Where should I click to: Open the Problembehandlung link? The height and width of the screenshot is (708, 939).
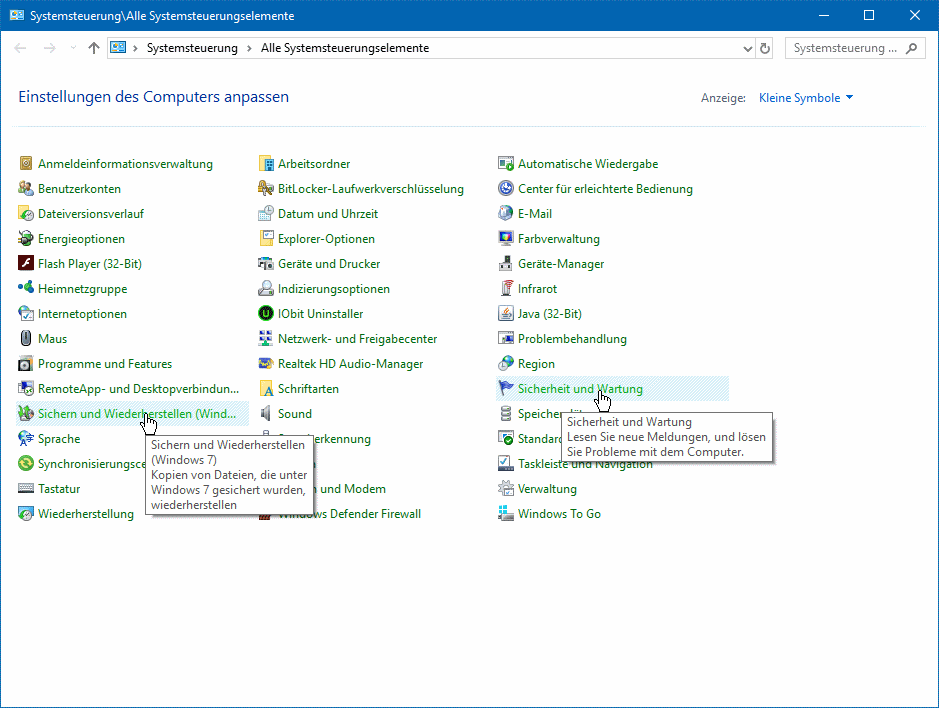(572, 339)
